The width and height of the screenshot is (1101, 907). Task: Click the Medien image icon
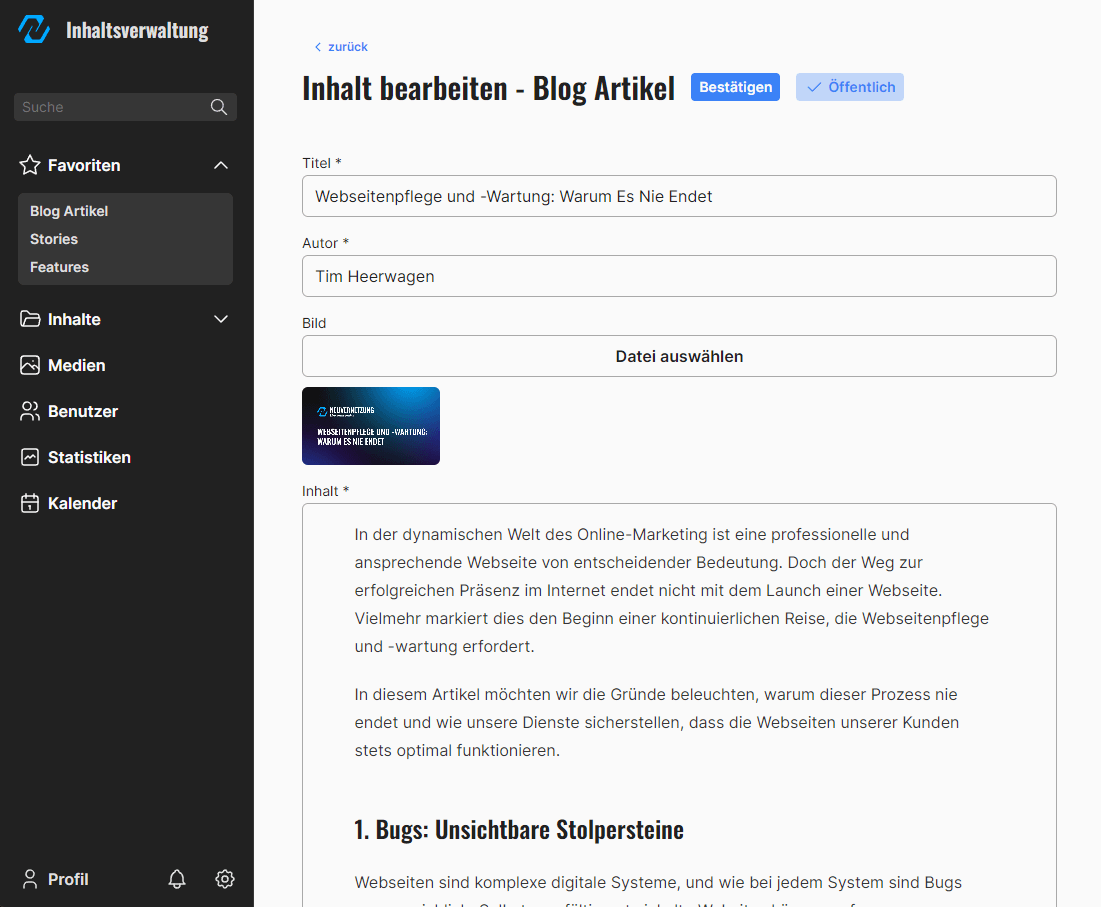[30, 365]
